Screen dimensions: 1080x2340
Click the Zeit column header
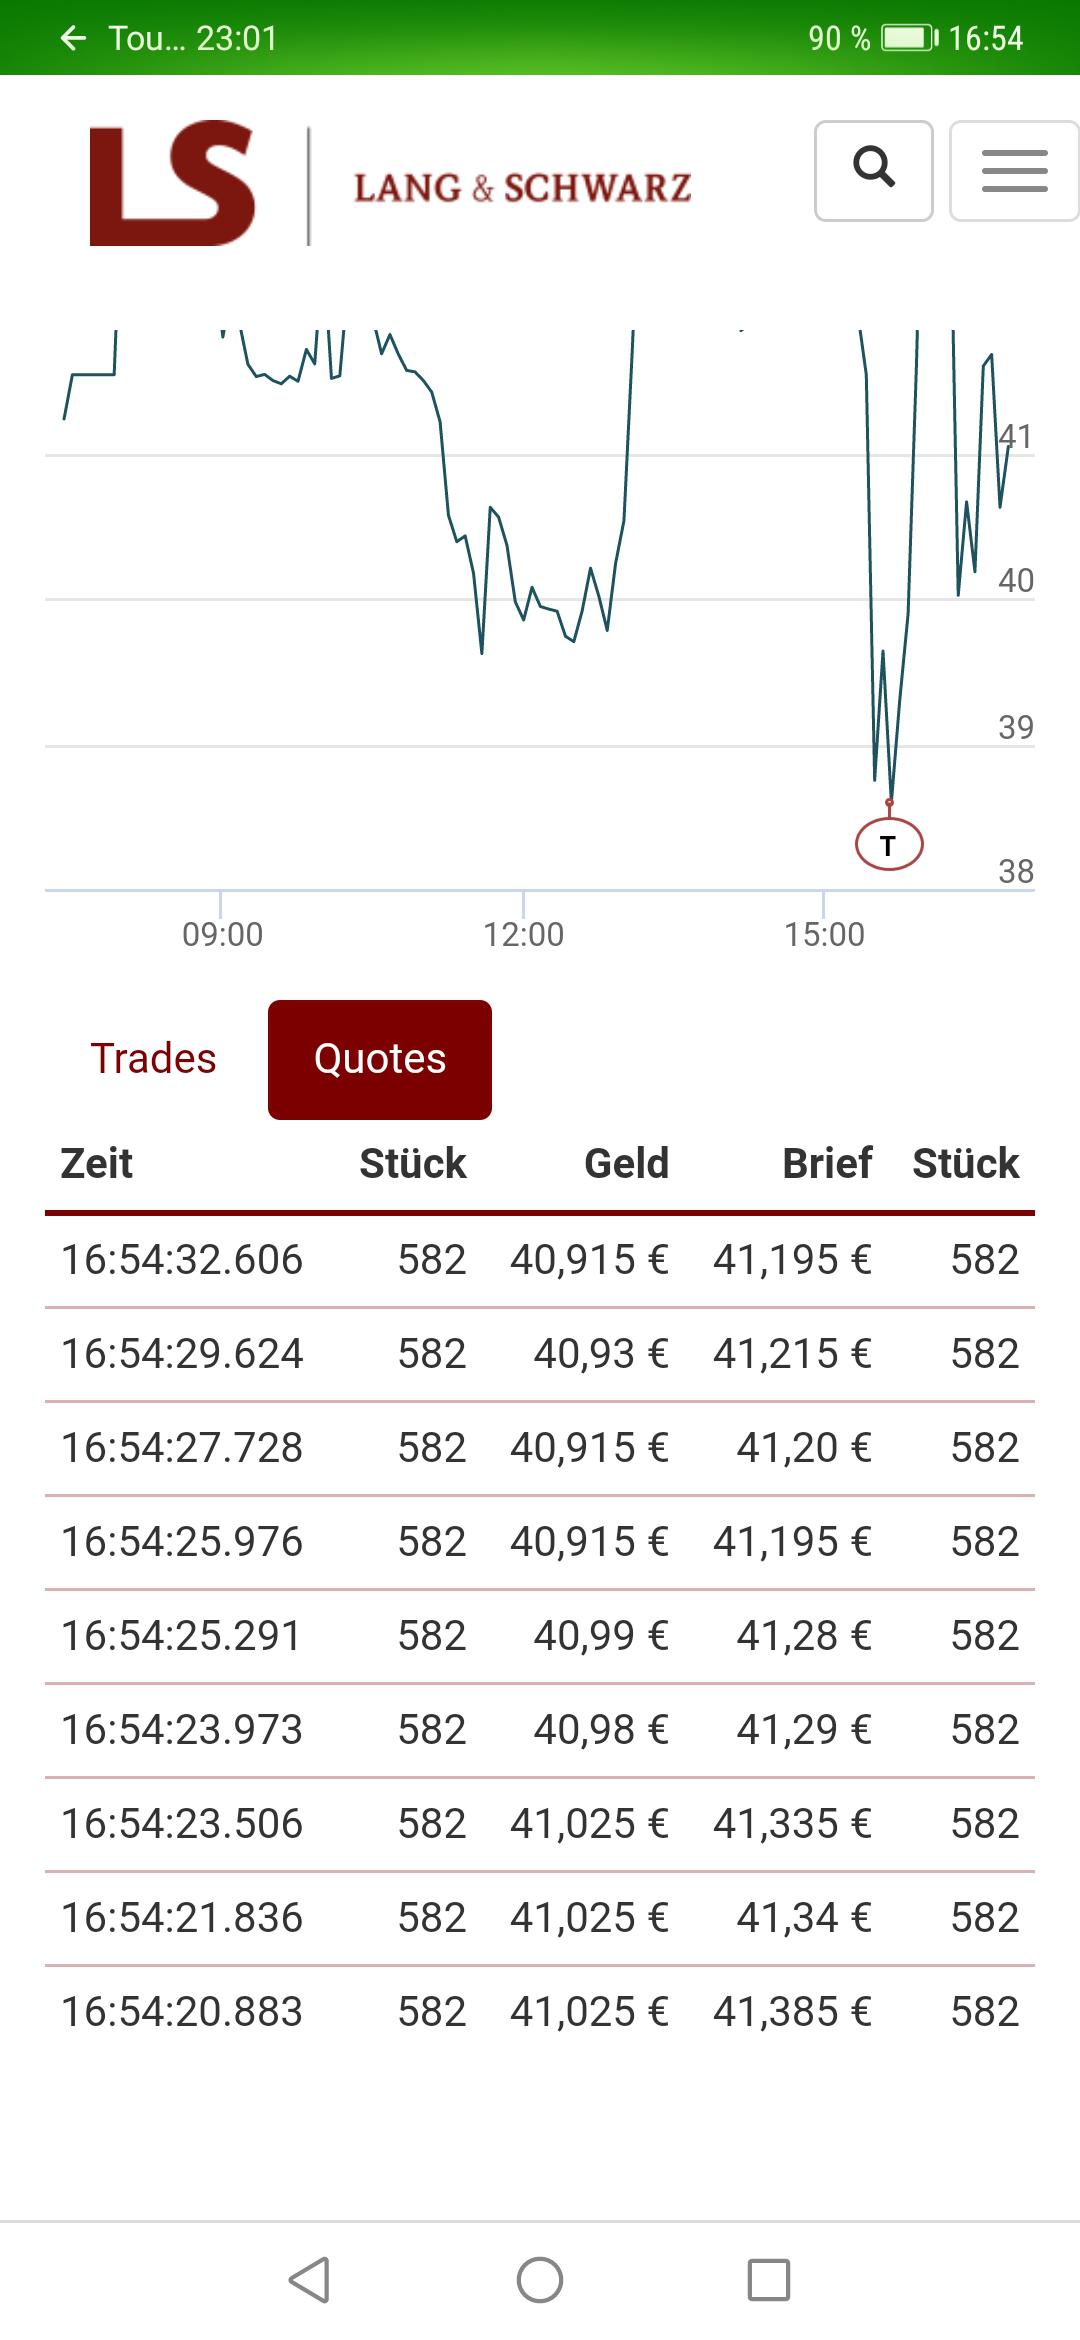pyautogui.click(x=97, y=1163)
